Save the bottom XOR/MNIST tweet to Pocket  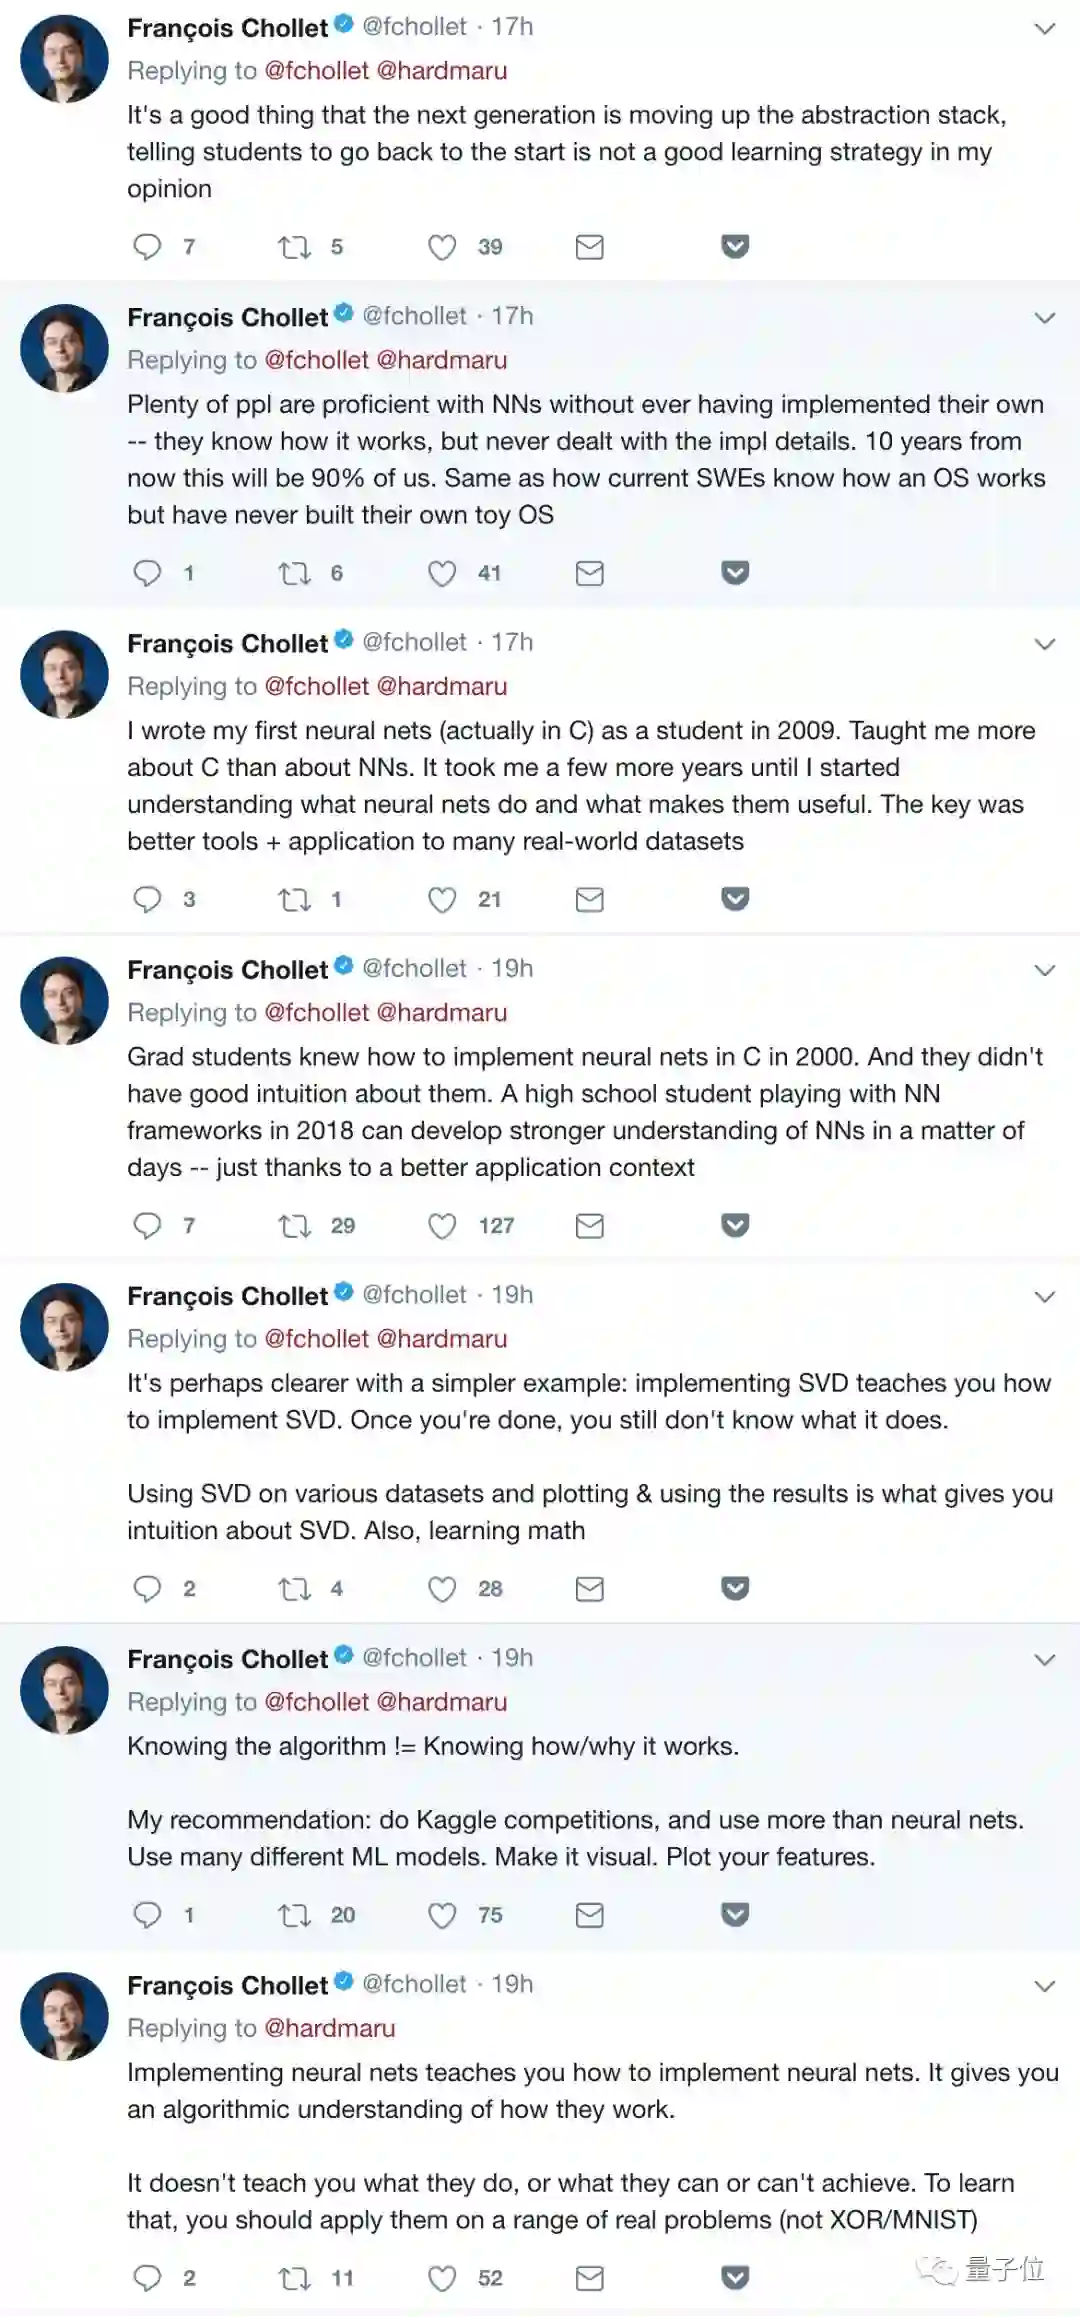point(735,2278)
